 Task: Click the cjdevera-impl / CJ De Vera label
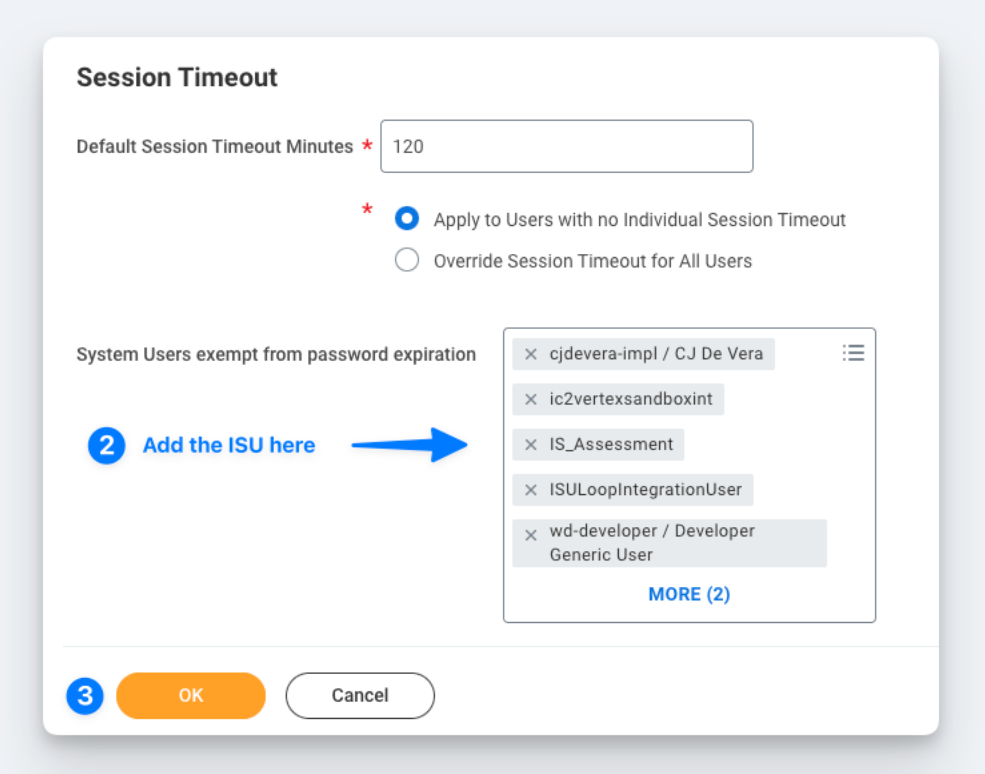[656, 354]
